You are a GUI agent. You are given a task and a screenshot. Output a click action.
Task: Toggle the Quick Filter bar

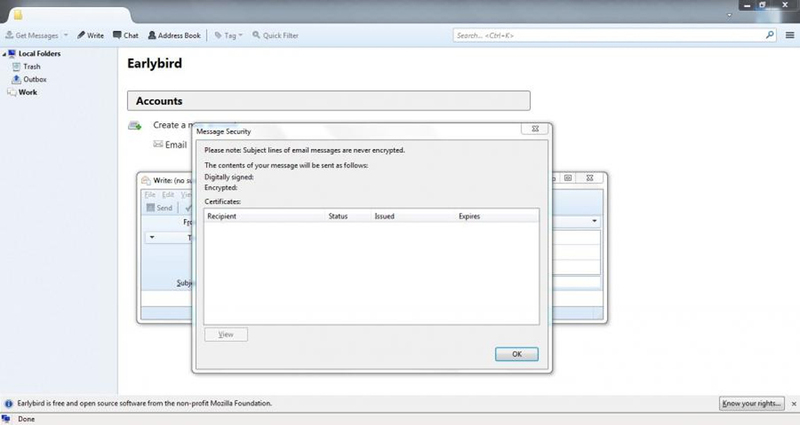[x=276, y=35]
